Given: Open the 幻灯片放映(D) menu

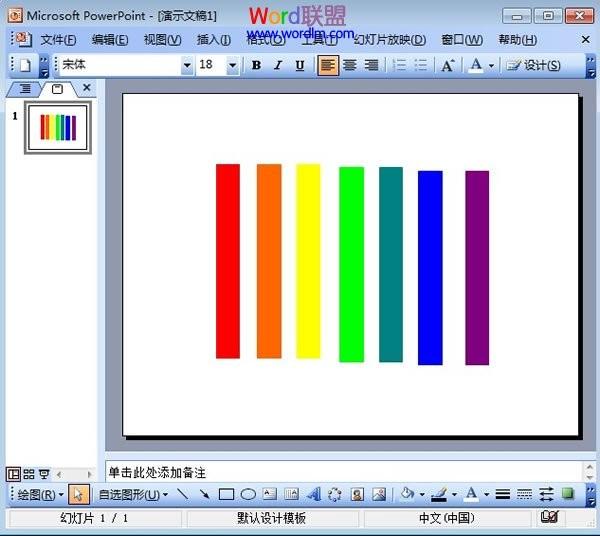Looking at the screenshot, I should click(x=390, y=40).
